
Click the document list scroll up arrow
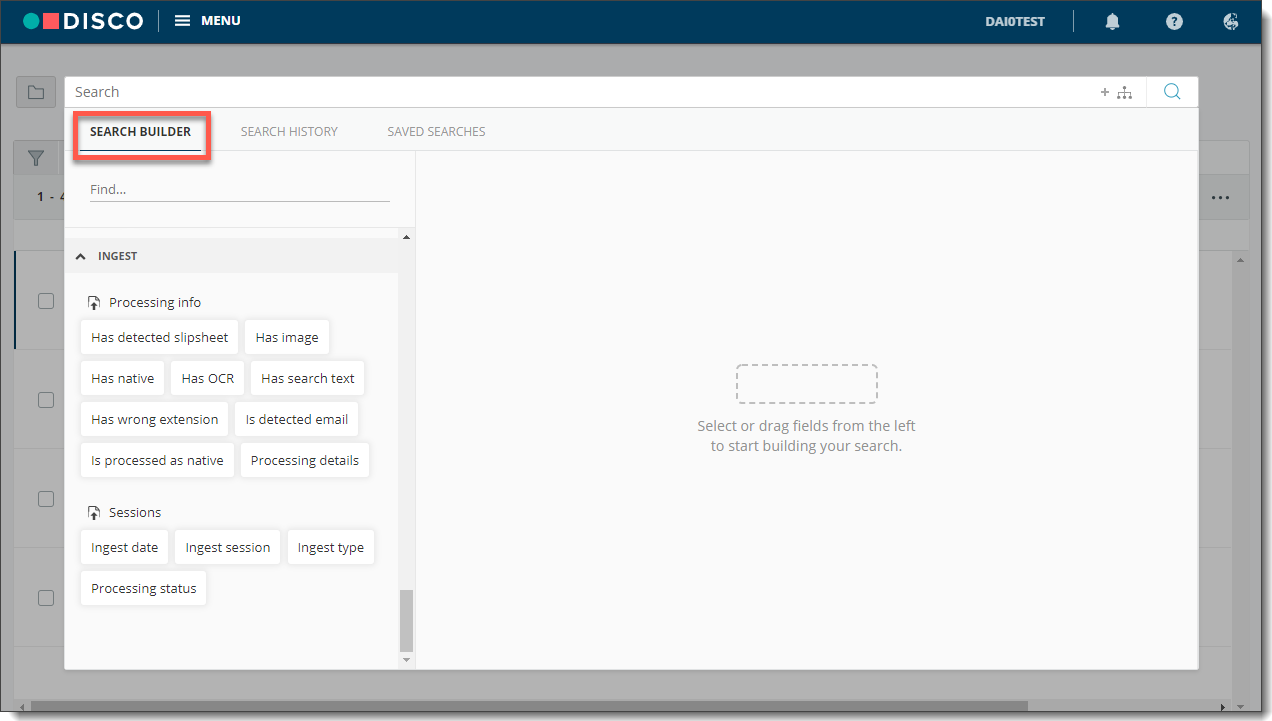point(1241,260)
